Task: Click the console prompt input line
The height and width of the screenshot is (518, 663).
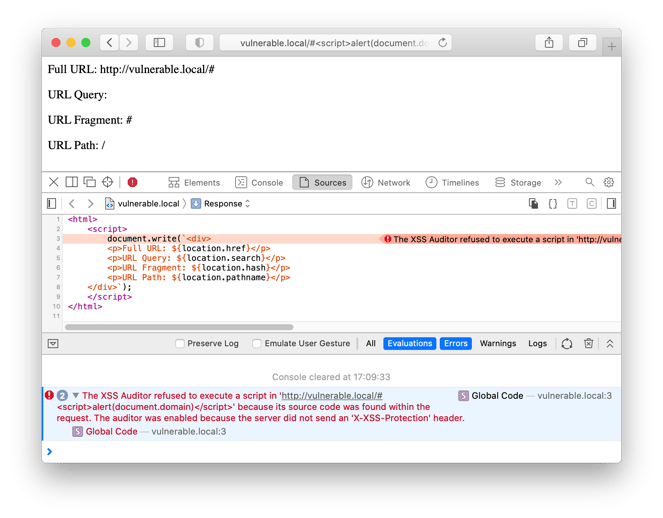Action: coord(332,452)
